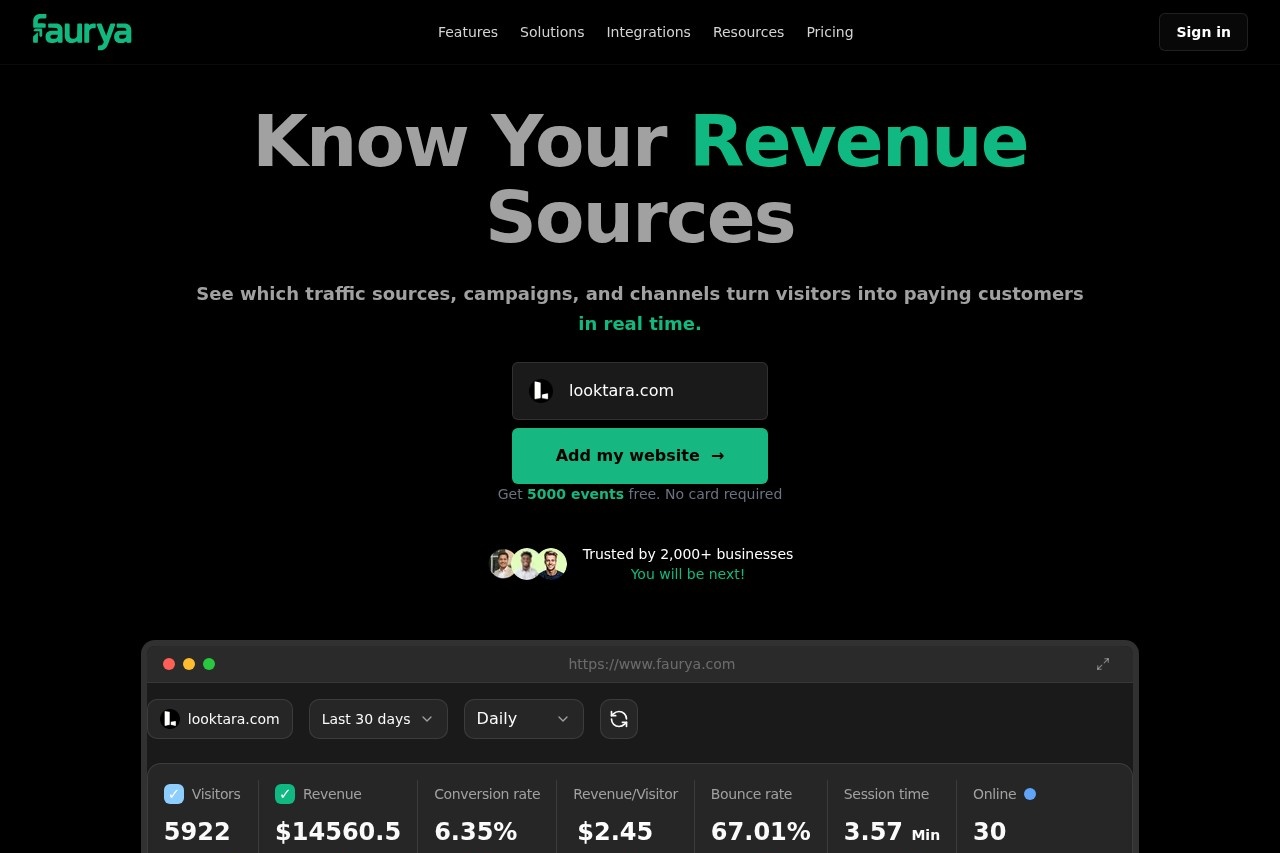The width and height of the screenshot is (1280, 853).
Task: Click the customer avatars group
Action: click(528, 564)
